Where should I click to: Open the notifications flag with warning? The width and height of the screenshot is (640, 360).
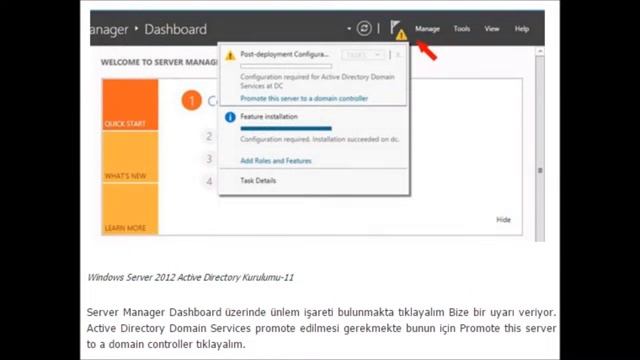tap(398, 30)
